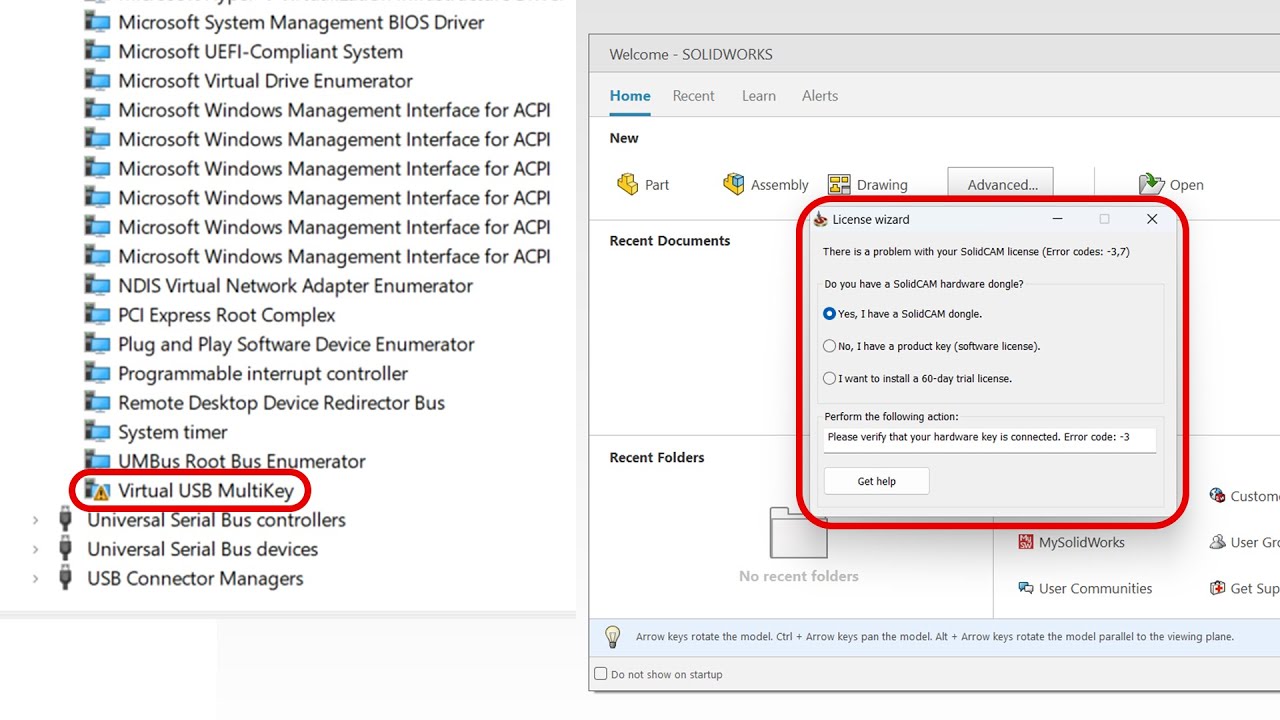Click the Universal Serial Bus controllers icon
Screen dimensions: 1280x720
click(x=66, y=520)
